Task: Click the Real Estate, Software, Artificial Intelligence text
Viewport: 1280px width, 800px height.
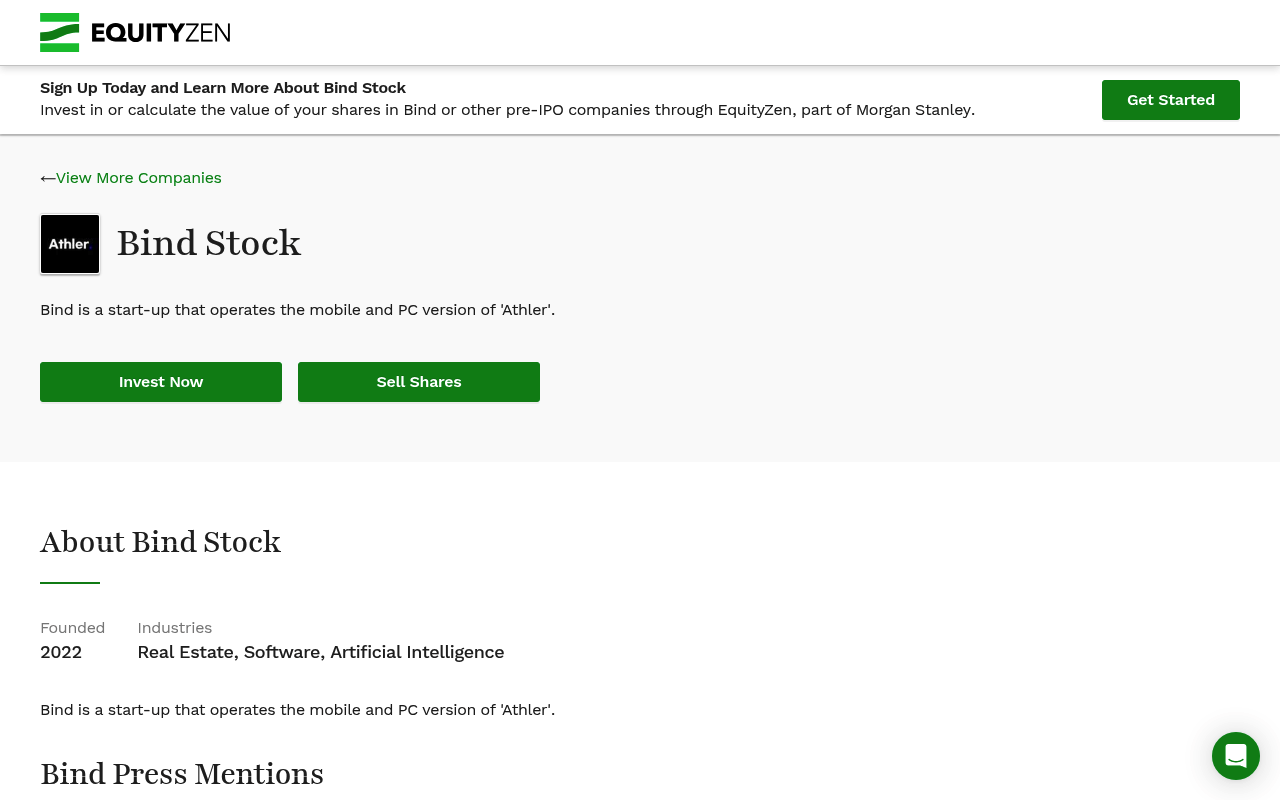Action: click(321, 652)
